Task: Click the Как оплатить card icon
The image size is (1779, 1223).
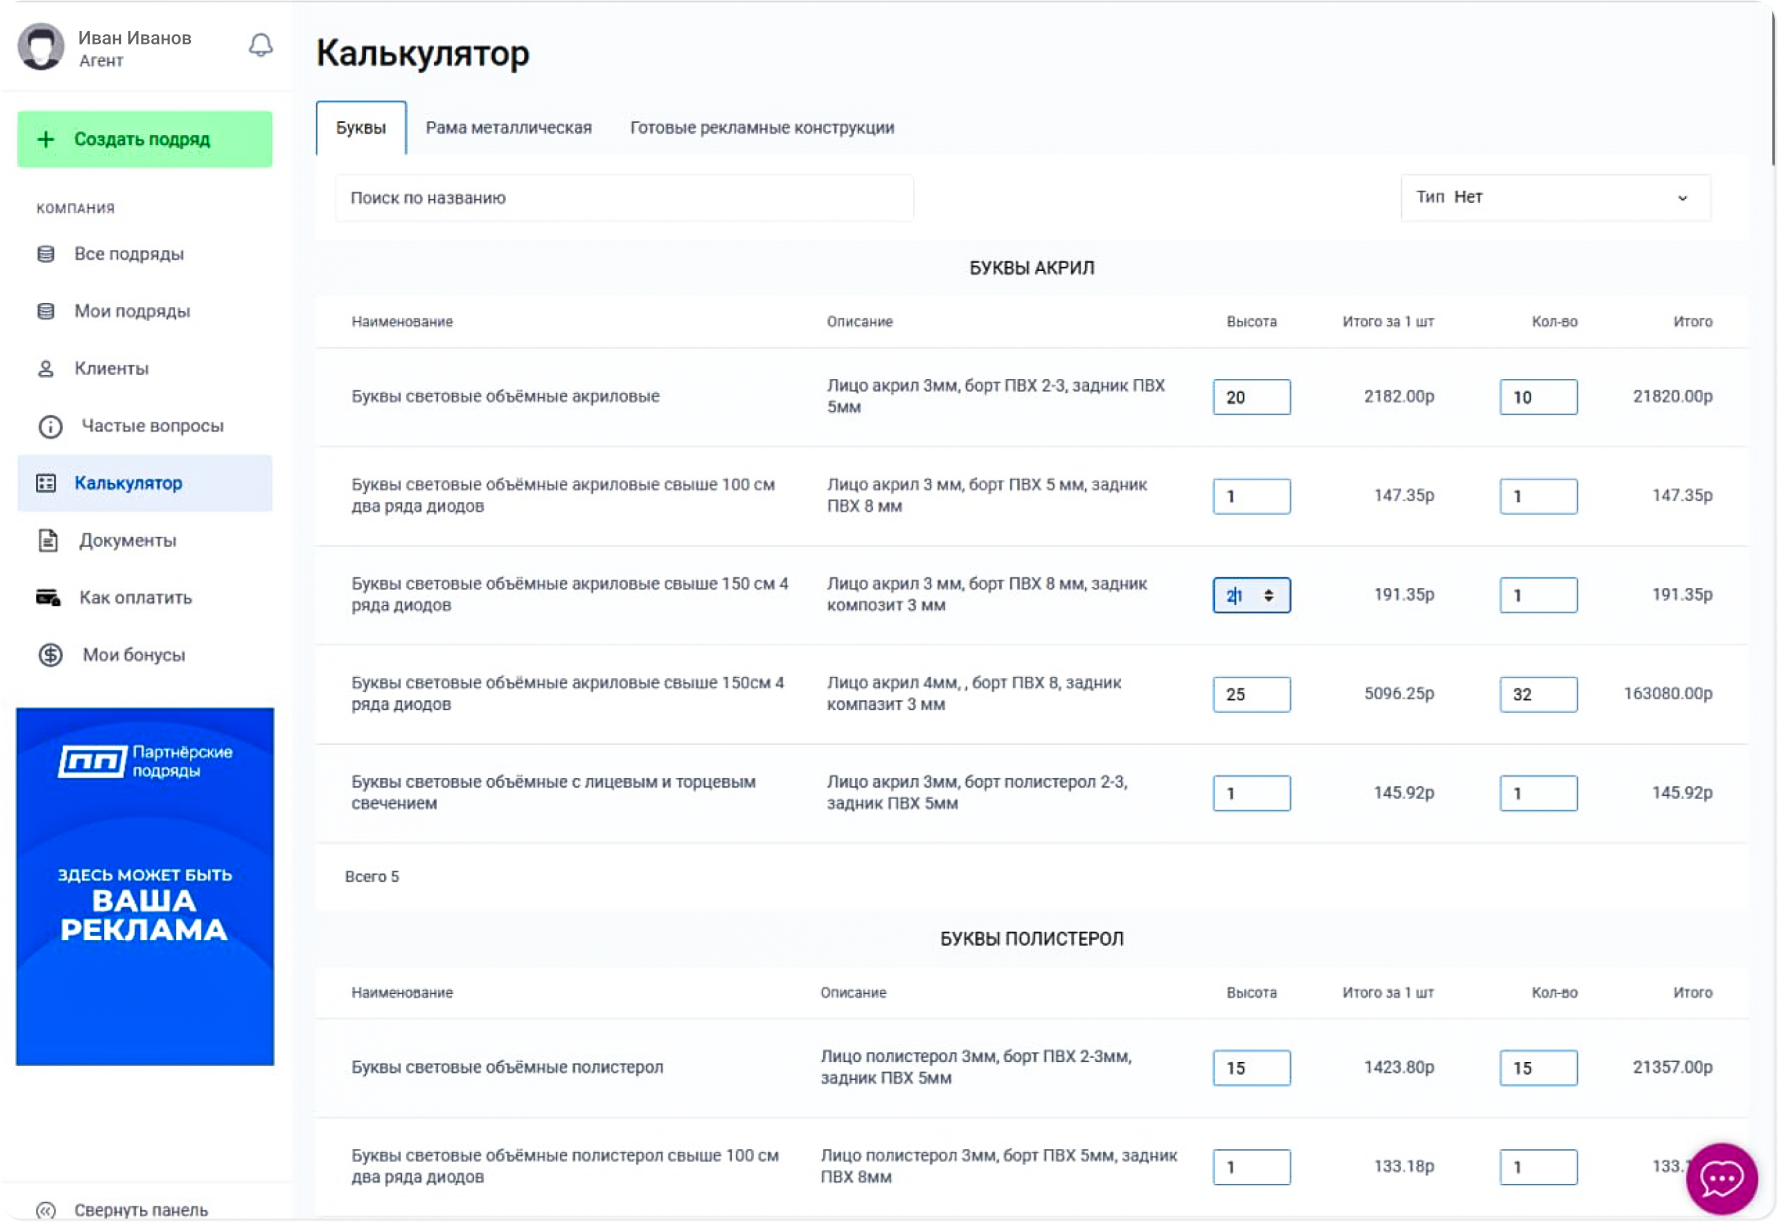Action: (48, 598)
